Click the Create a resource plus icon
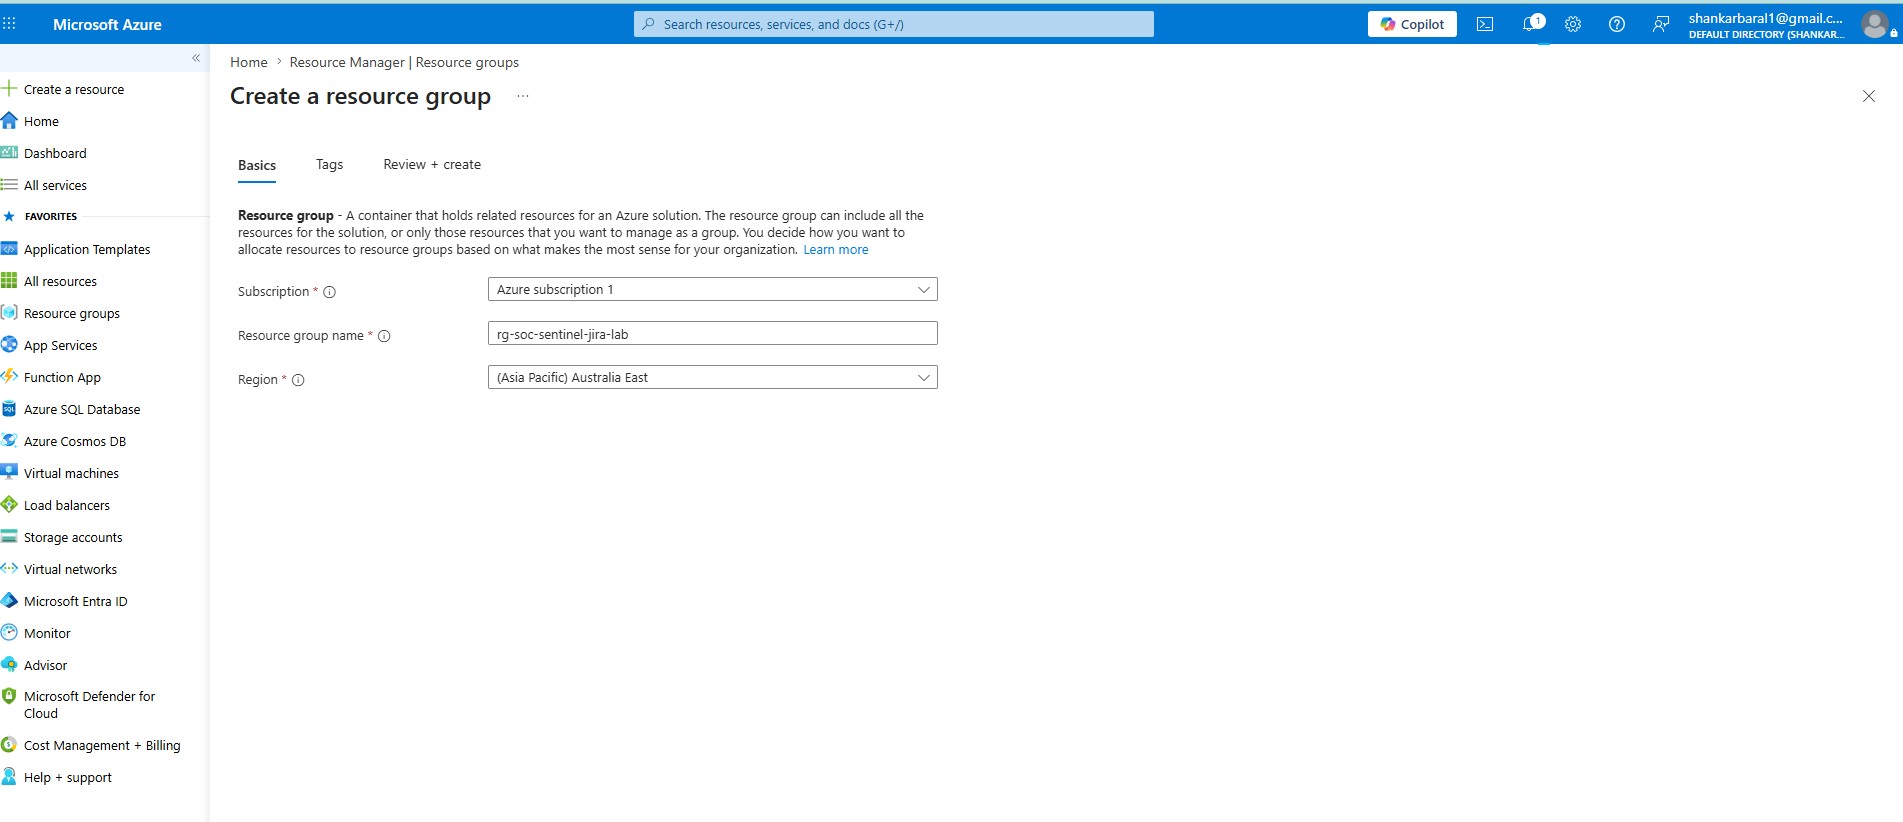 tap(9, 89)
